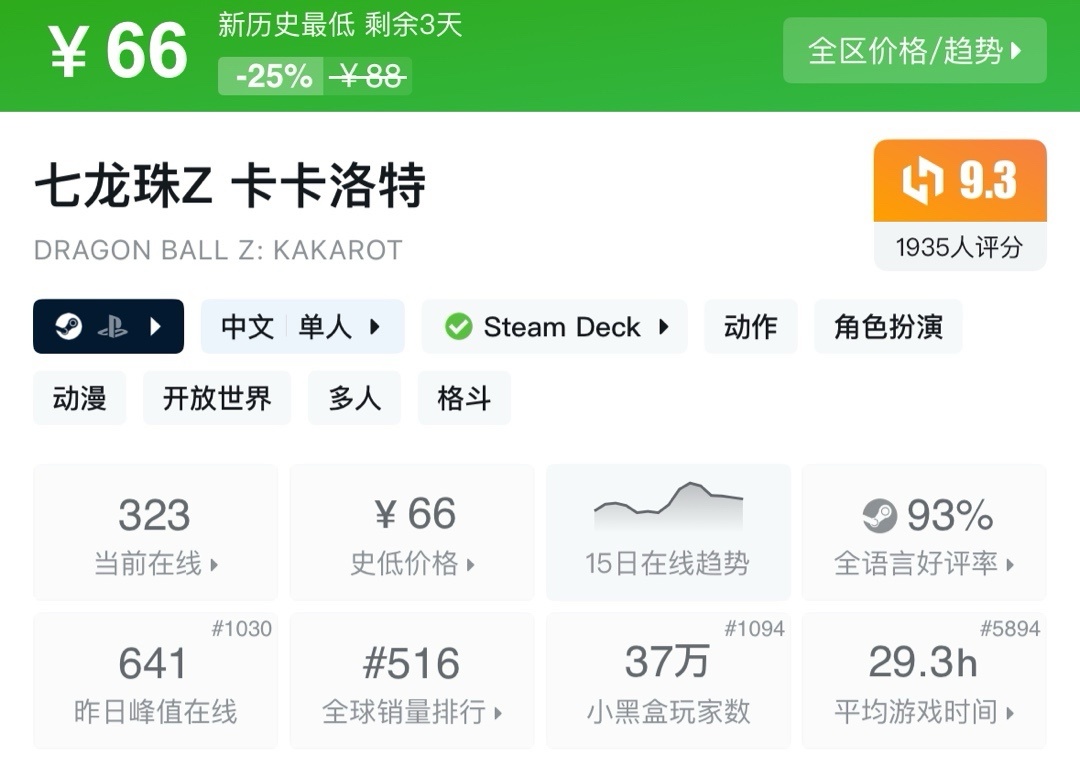Click the green Steam Deck verified checkmark
Image resolution: width=1080 pixels, height=766 pixels.
point(458,327)
